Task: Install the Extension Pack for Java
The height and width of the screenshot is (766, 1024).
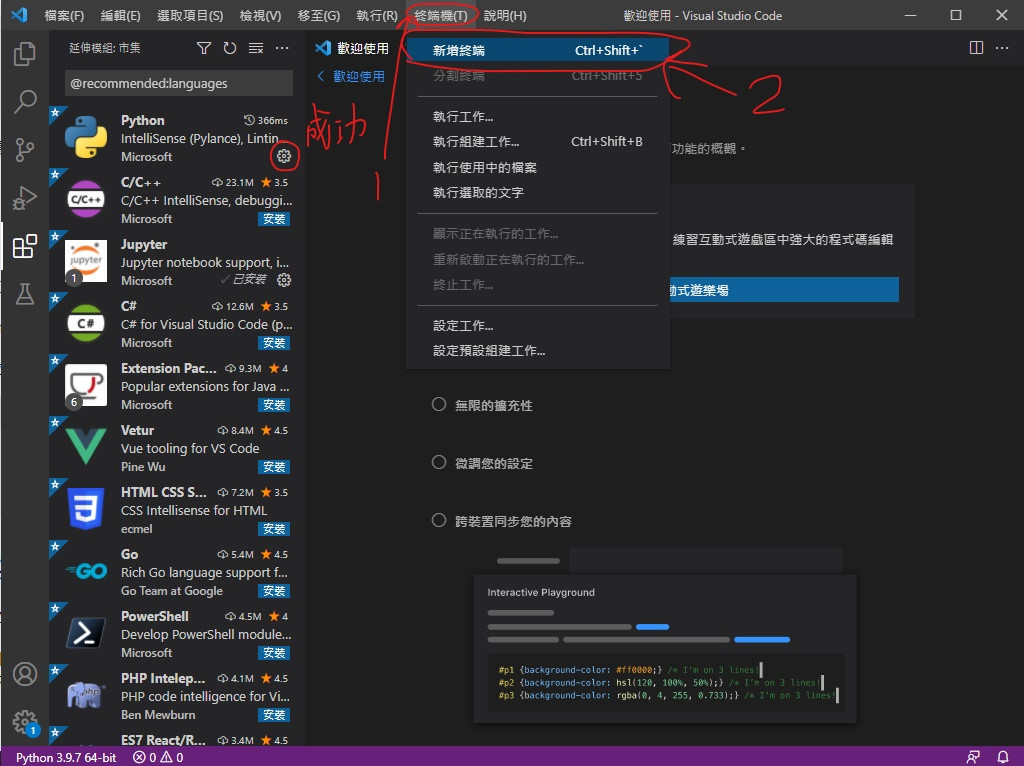Action: click(274, 405)
